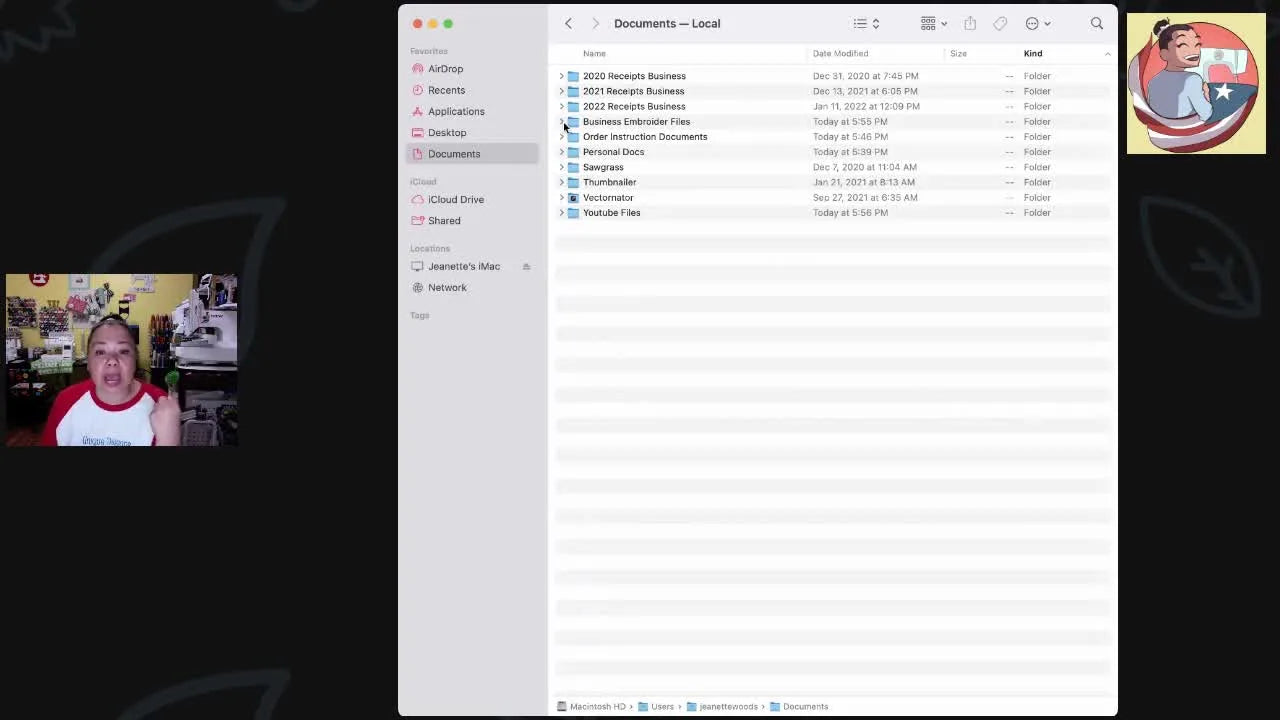Expand the Youtube Files folder

(x=561, y=213)
